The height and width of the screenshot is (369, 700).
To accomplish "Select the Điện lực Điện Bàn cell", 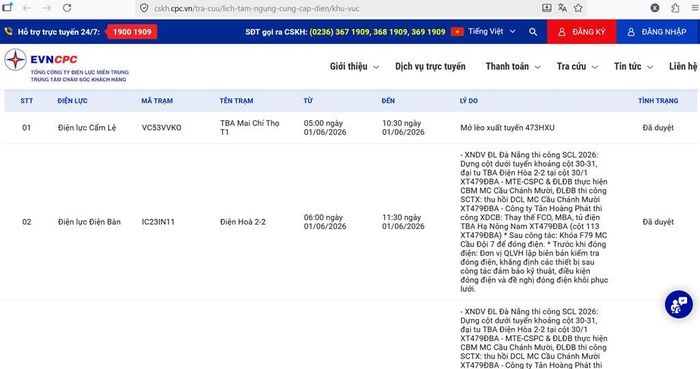I will click(89, 222).
